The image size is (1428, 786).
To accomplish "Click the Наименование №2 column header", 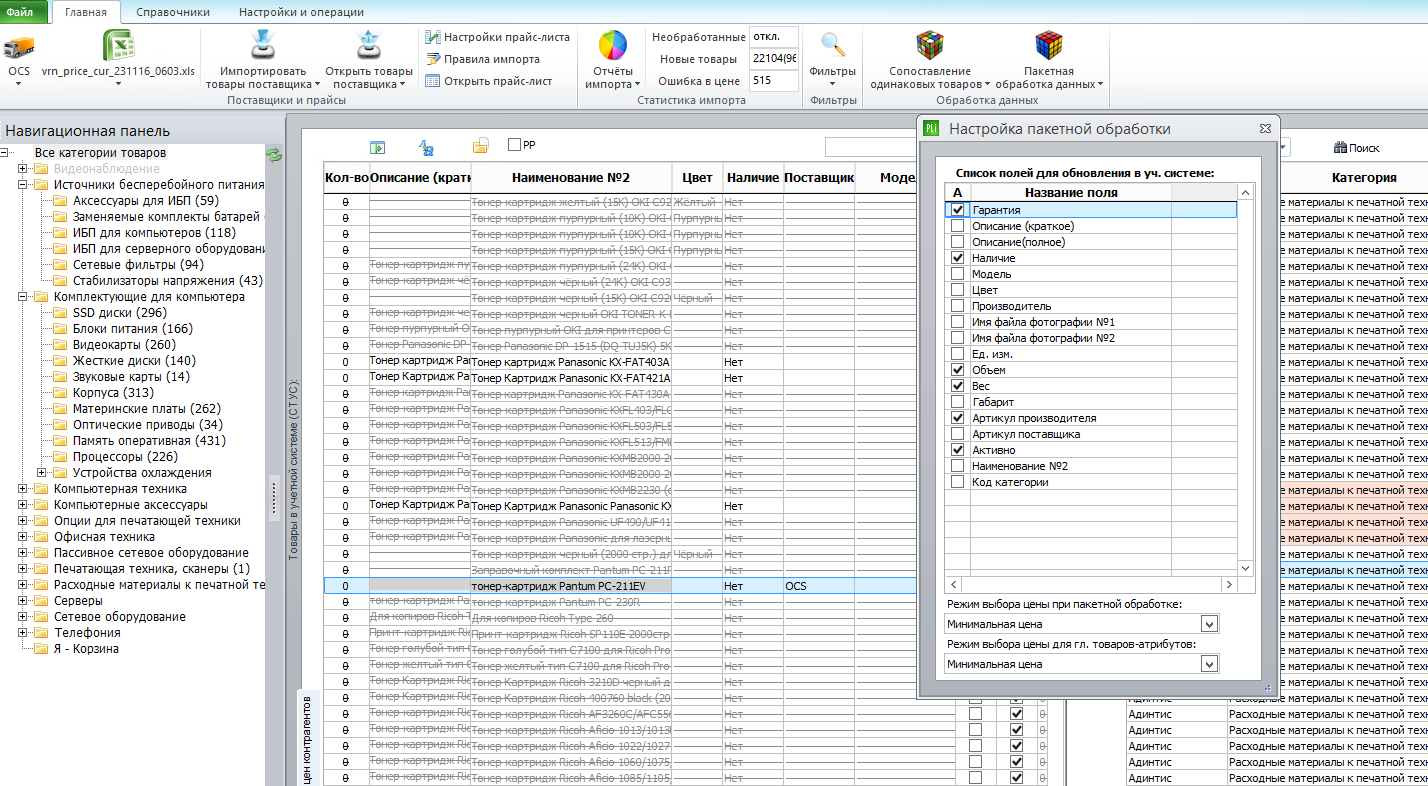I will tap(571, 178).
